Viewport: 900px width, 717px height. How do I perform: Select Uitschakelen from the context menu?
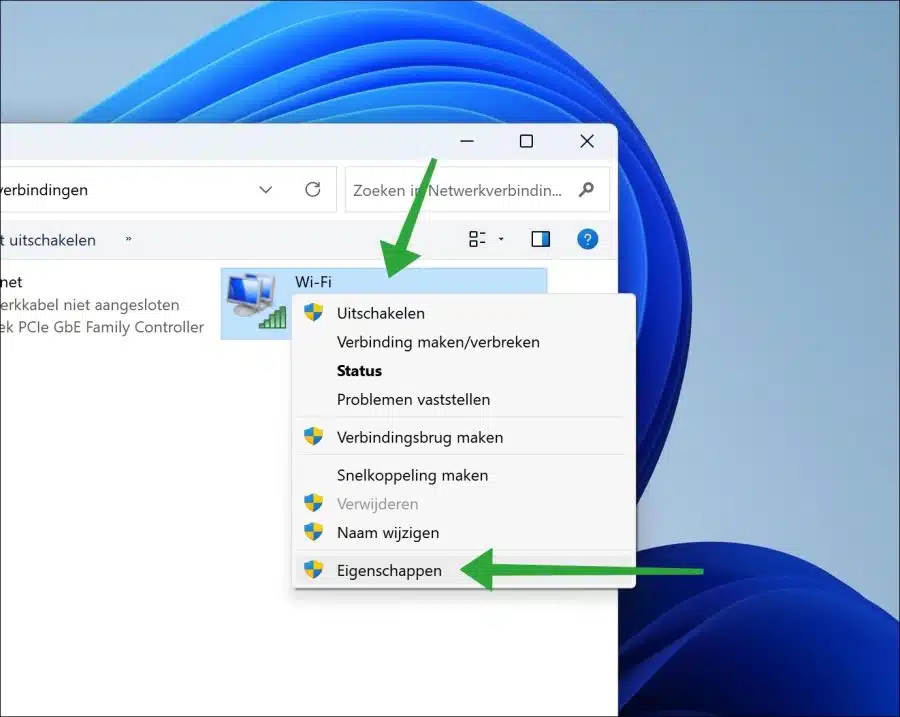click(x=464, y=313)
